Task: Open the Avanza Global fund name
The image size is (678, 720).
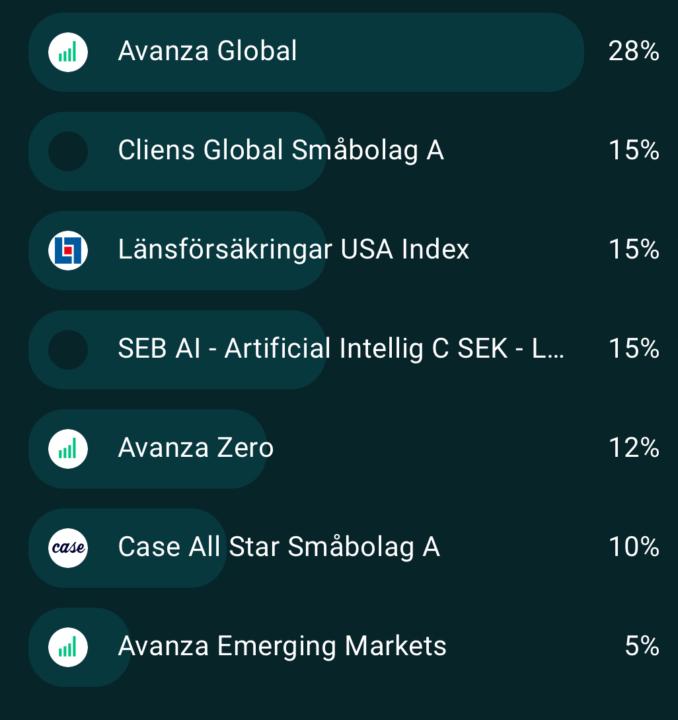Action: [x=207, y=51]
